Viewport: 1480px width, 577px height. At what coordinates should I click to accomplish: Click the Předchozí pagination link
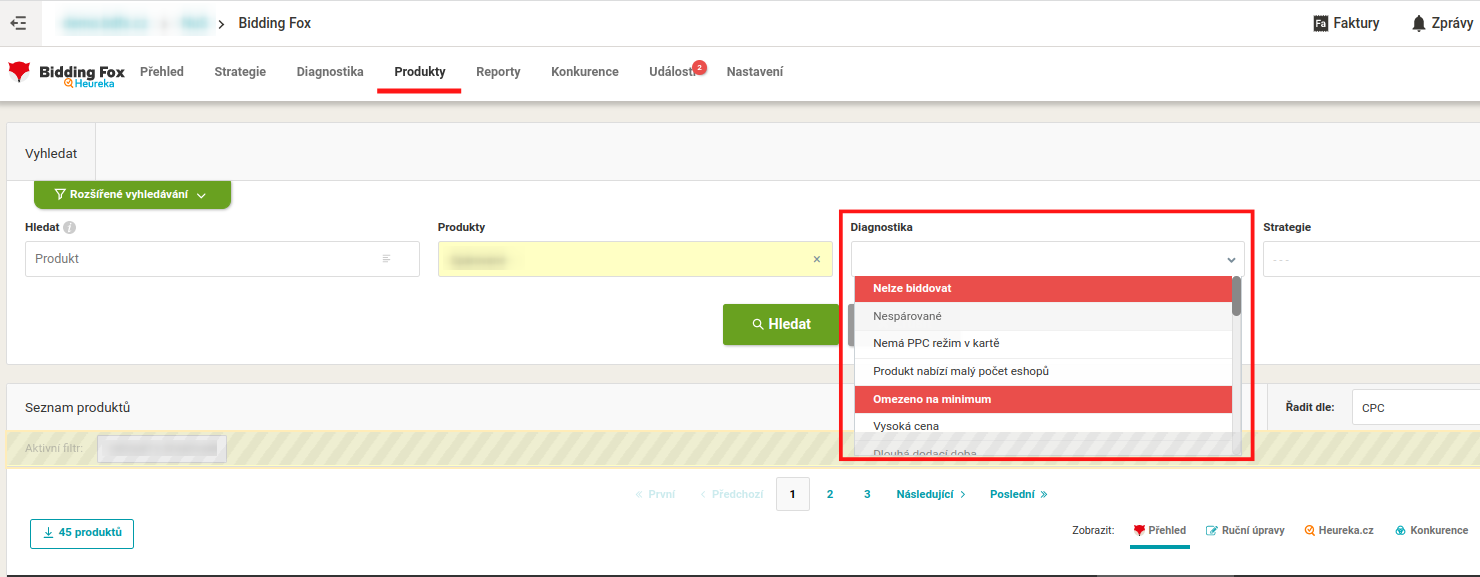click(732, 494)
